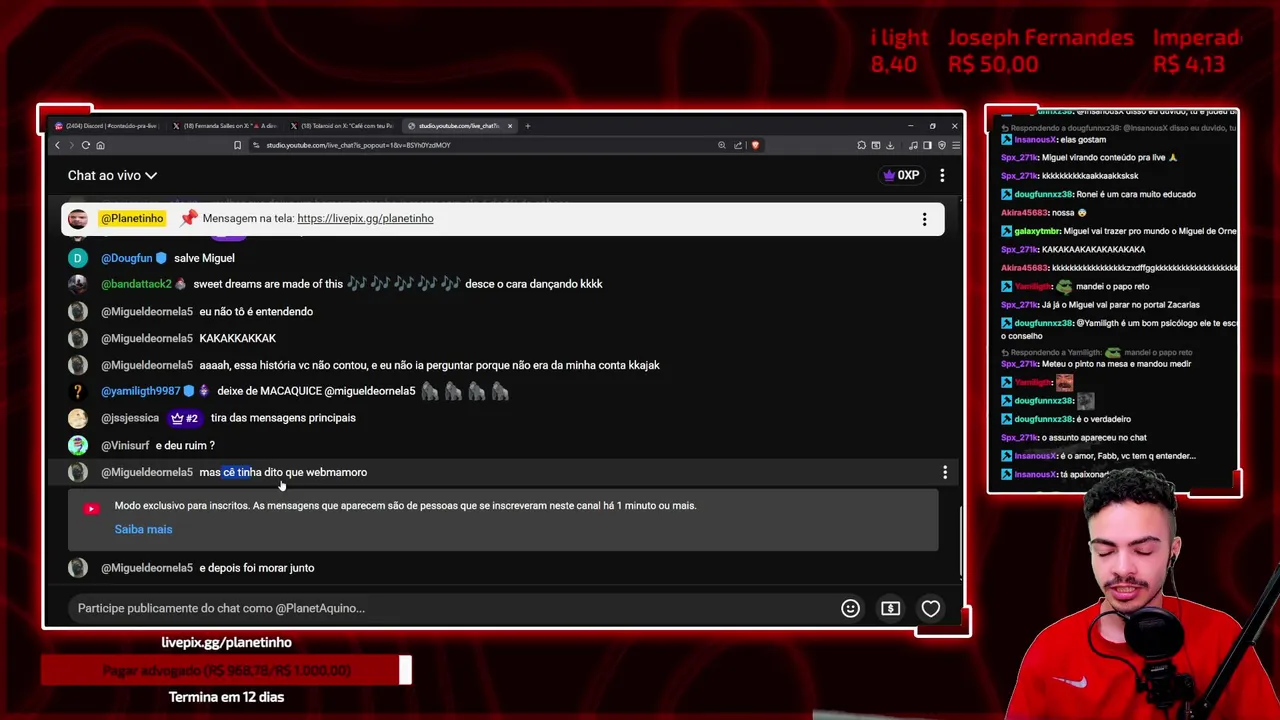
Task: Click the chat vertical scrollbar
Action: [961, 540]
